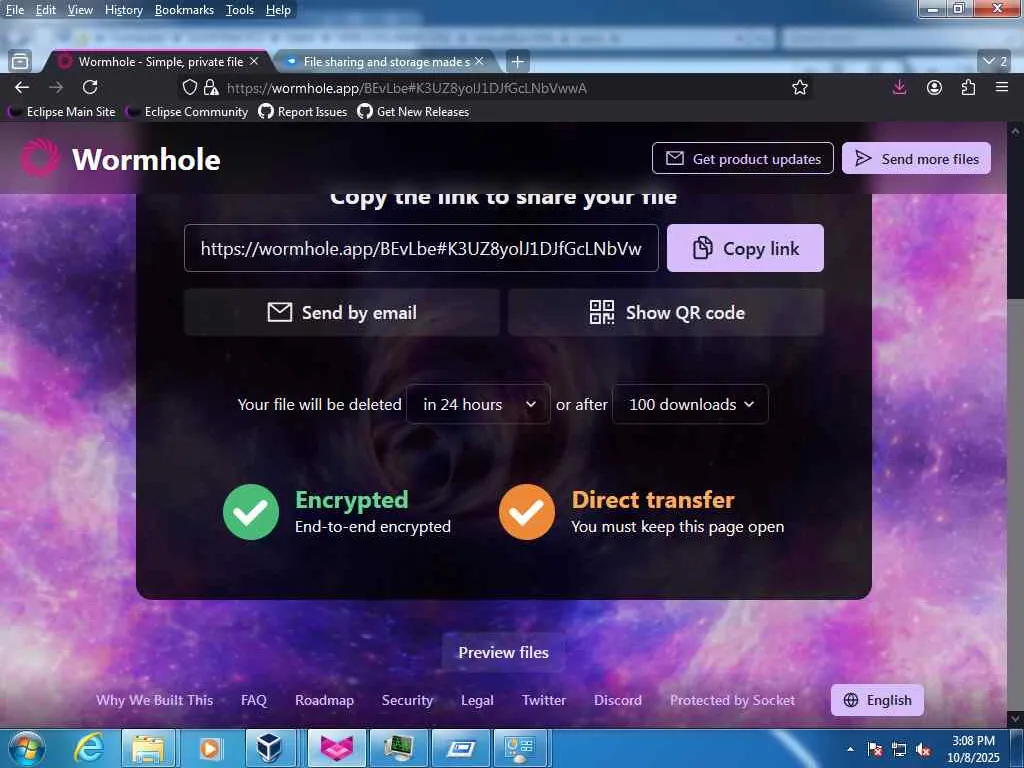
Task: Expand the list all tabs chevron
Action: tap(995, 61)
